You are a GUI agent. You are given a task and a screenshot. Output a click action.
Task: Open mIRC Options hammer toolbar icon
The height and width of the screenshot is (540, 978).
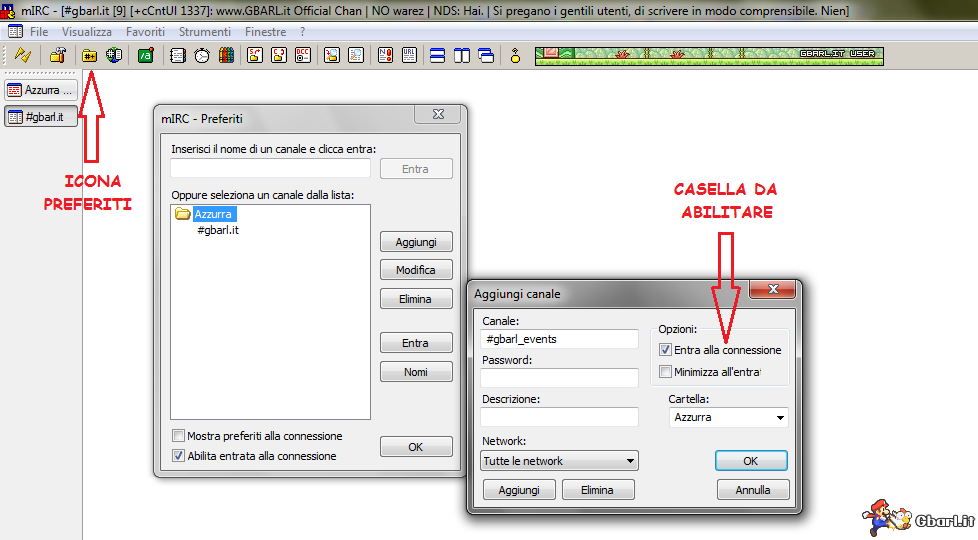click(x=58, y=55)
